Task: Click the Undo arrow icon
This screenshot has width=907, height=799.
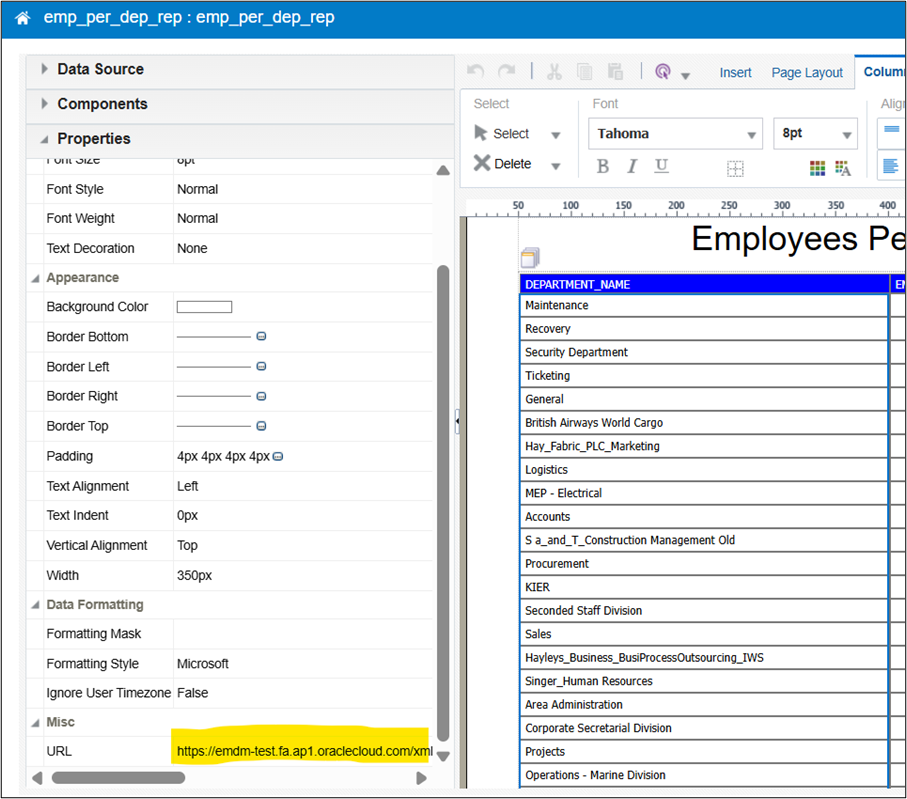Action: coord(476,71)
